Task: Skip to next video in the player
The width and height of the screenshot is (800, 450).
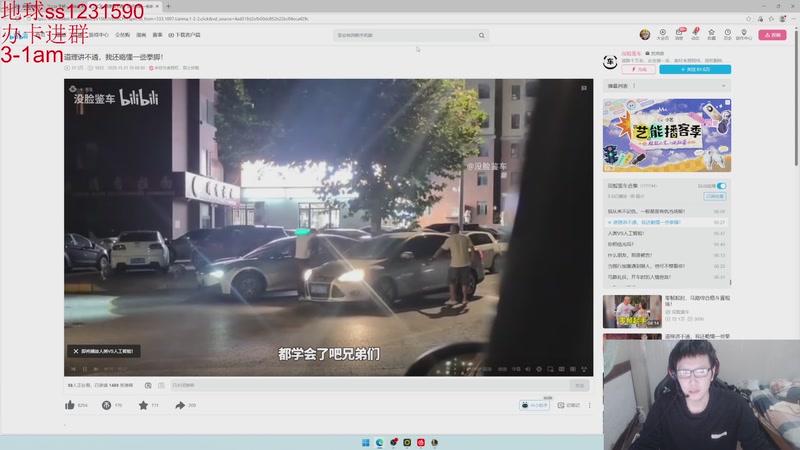Action: pyautogui.click(x=96, y=368)
